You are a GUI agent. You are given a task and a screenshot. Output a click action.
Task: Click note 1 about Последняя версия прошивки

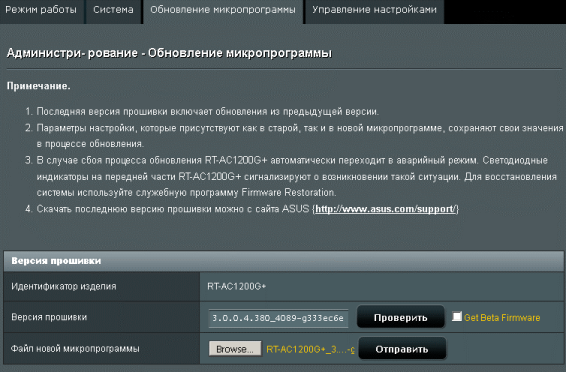208,111
